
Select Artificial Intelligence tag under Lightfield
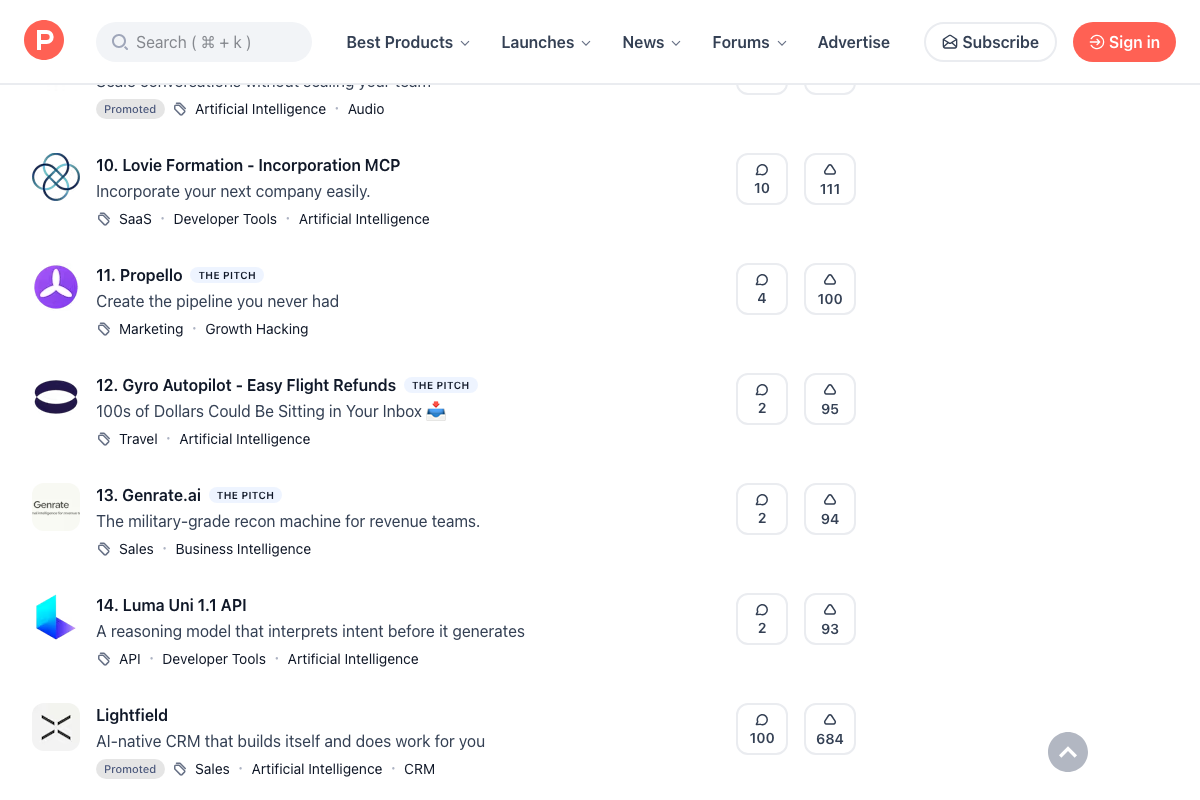317,769
